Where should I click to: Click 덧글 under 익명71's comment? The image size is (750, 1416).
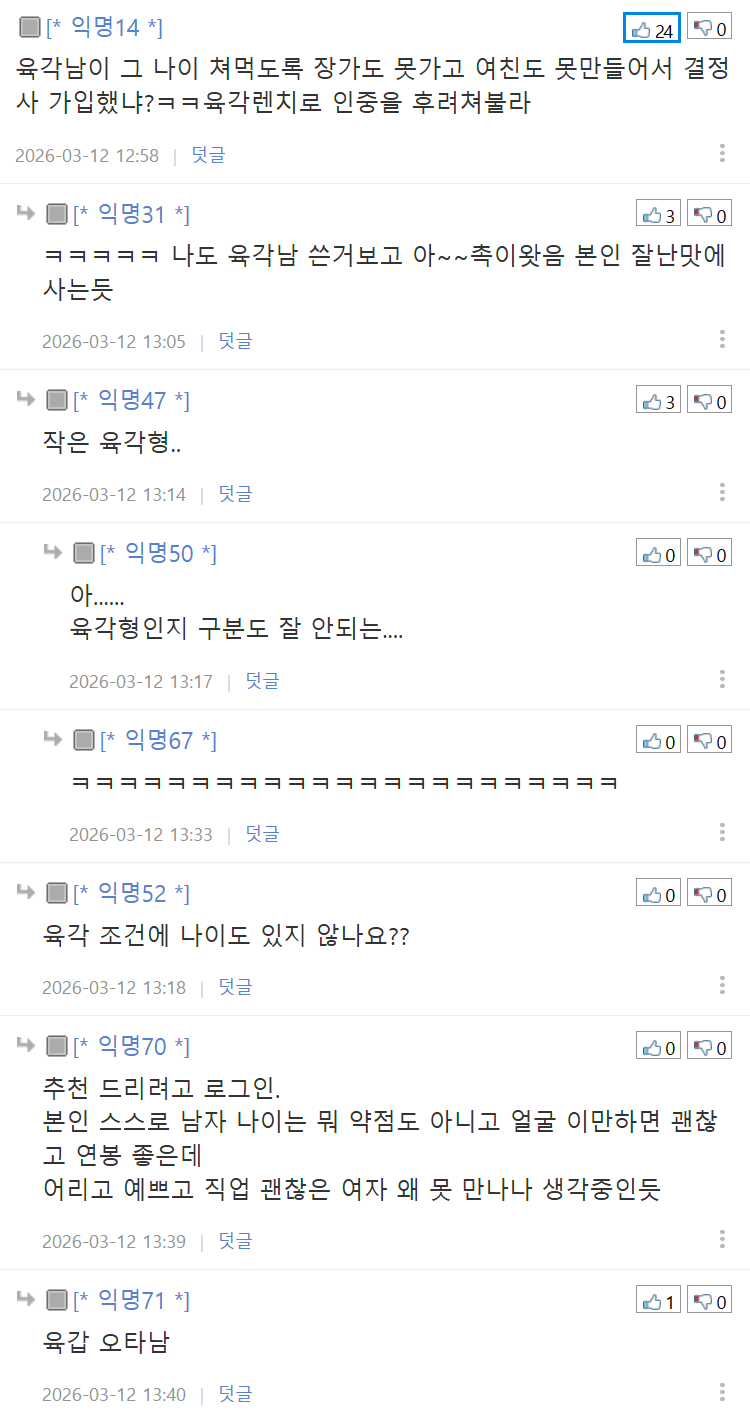tap(235, 1393)
